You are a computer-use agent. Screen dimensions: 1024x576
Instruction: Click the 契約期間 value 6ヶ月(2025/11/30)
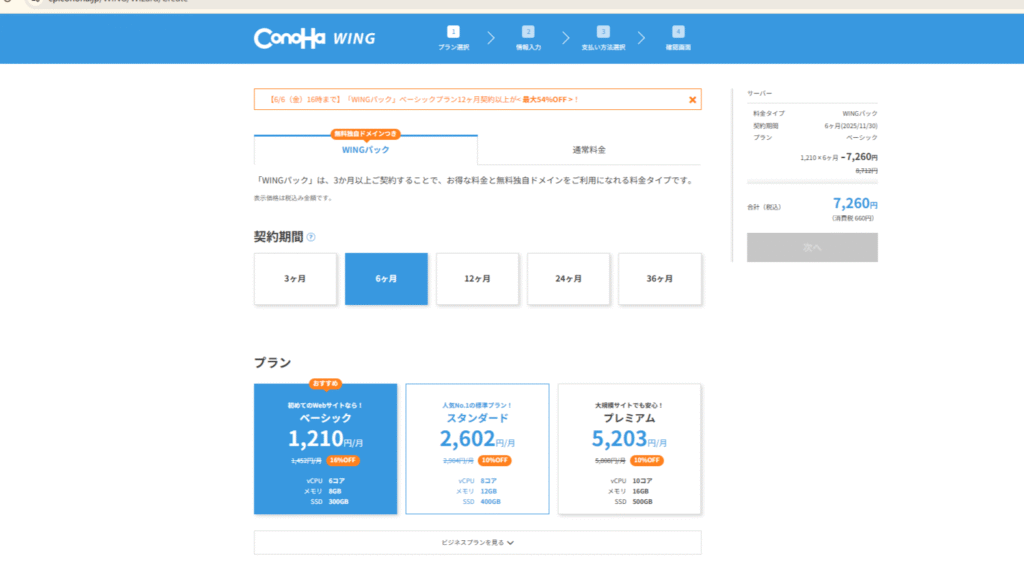[850, 126]
